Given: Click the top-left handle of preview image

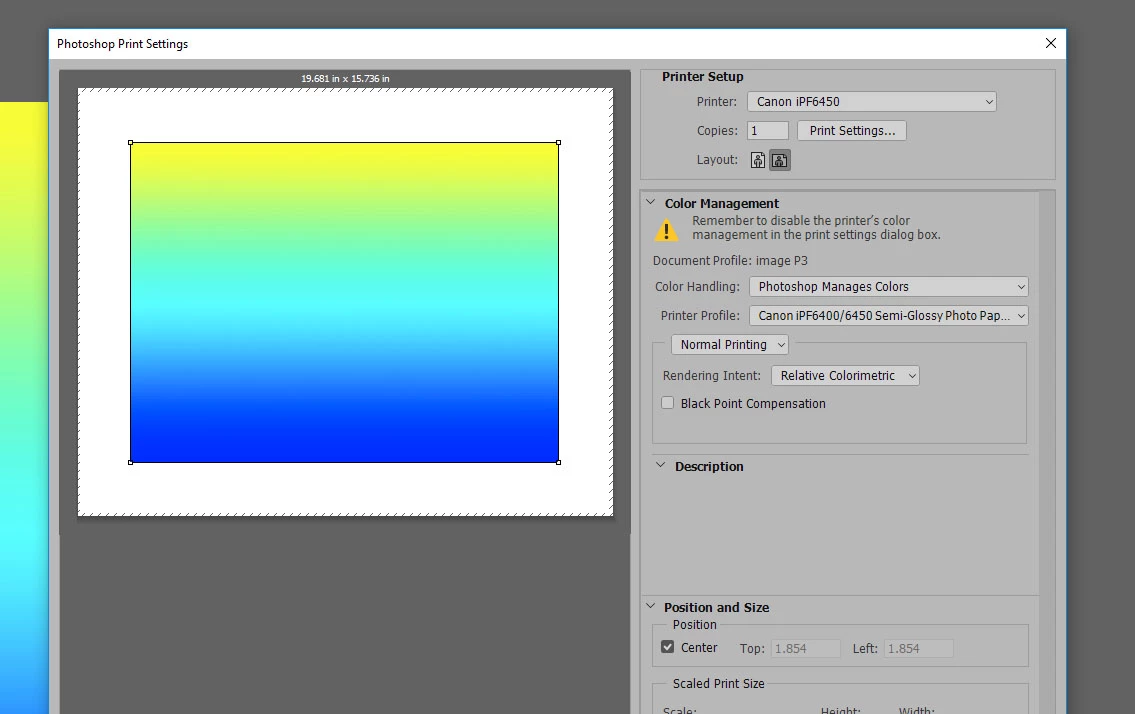Looking at the screenshot, I should coord(130,143).
